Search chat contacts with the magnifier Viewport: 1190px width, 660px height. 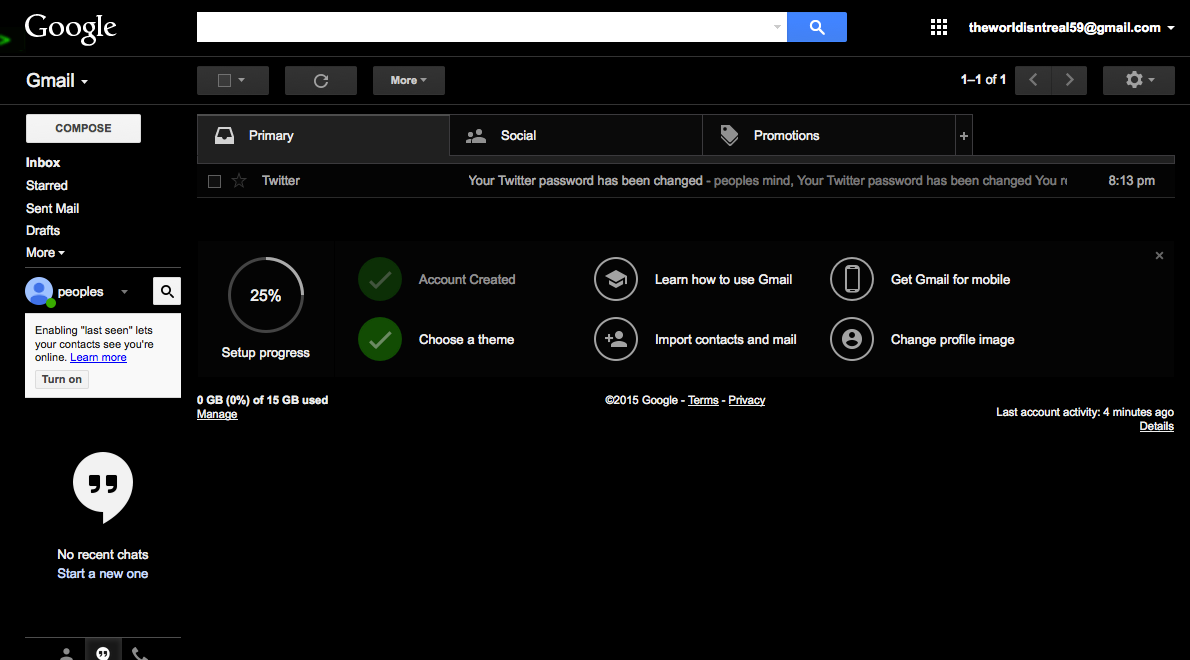coord(167,291)
